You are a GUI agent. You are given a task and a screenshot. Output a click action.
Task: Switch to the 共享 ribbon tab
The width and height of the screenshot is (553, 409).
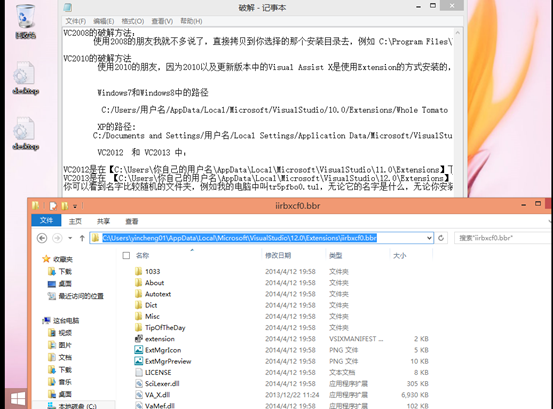click(103, 221)
